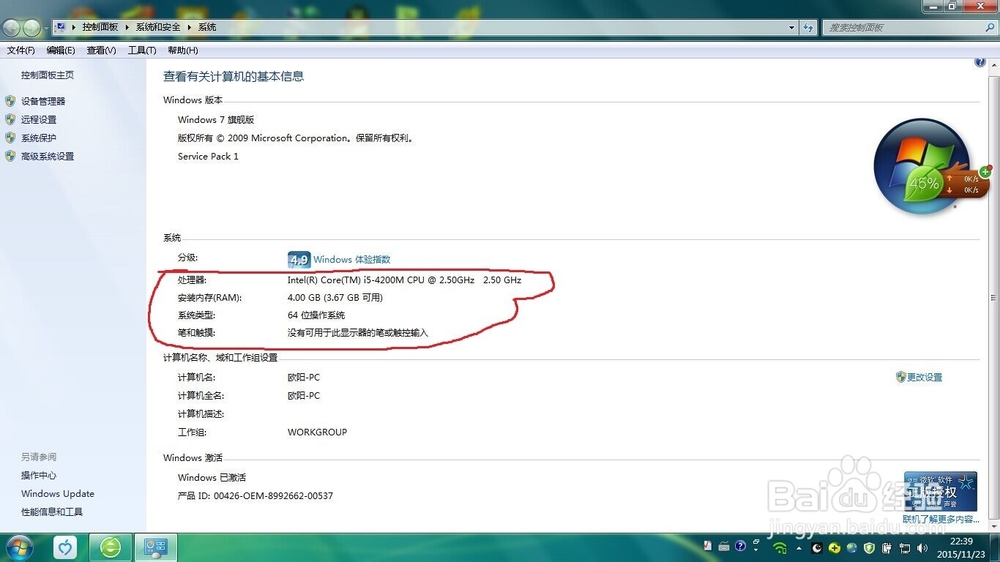Expand the arrow before 控制面板 breadcrumb
The width and height of the screenshot is (1000, 562).
pos(74,27)
